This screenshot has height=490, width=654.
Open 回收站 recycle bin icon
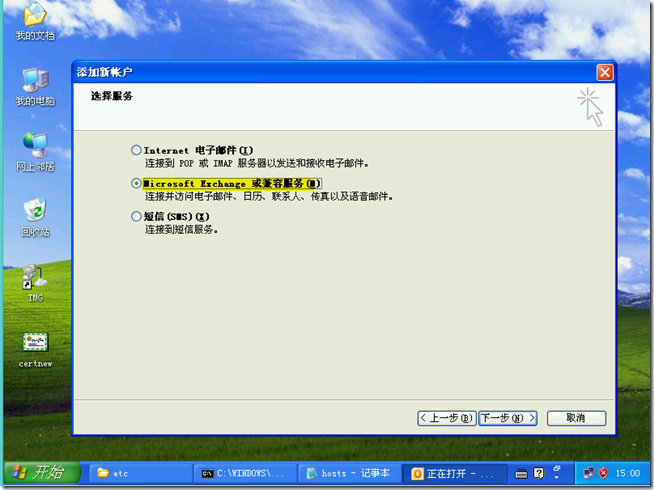[x=35, y=218]
